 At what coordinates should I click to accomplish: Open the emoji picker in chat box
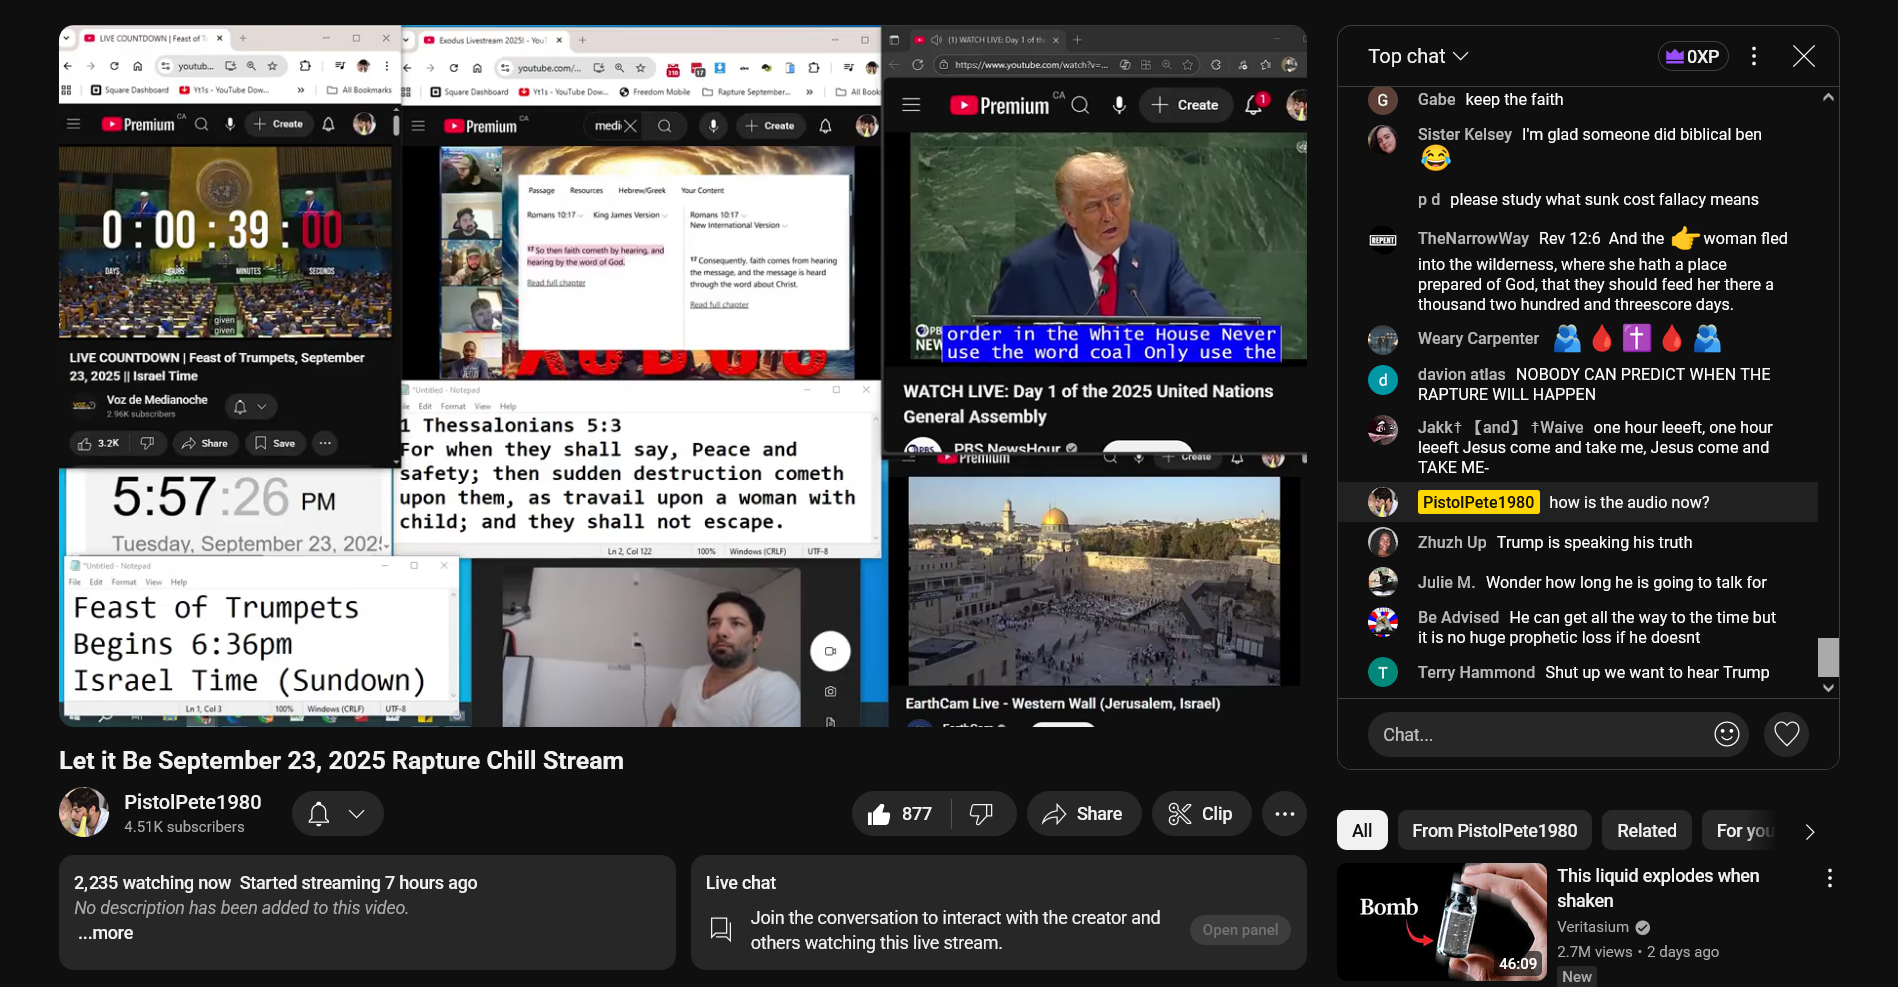(x=1726, y=735)
